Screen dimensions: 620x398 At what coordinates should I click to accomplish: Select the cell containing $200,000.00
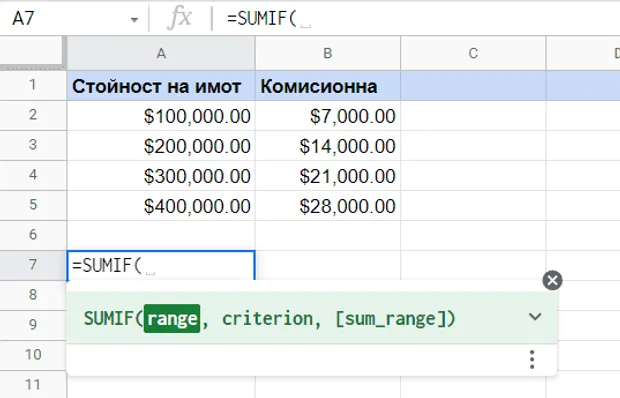161,145
